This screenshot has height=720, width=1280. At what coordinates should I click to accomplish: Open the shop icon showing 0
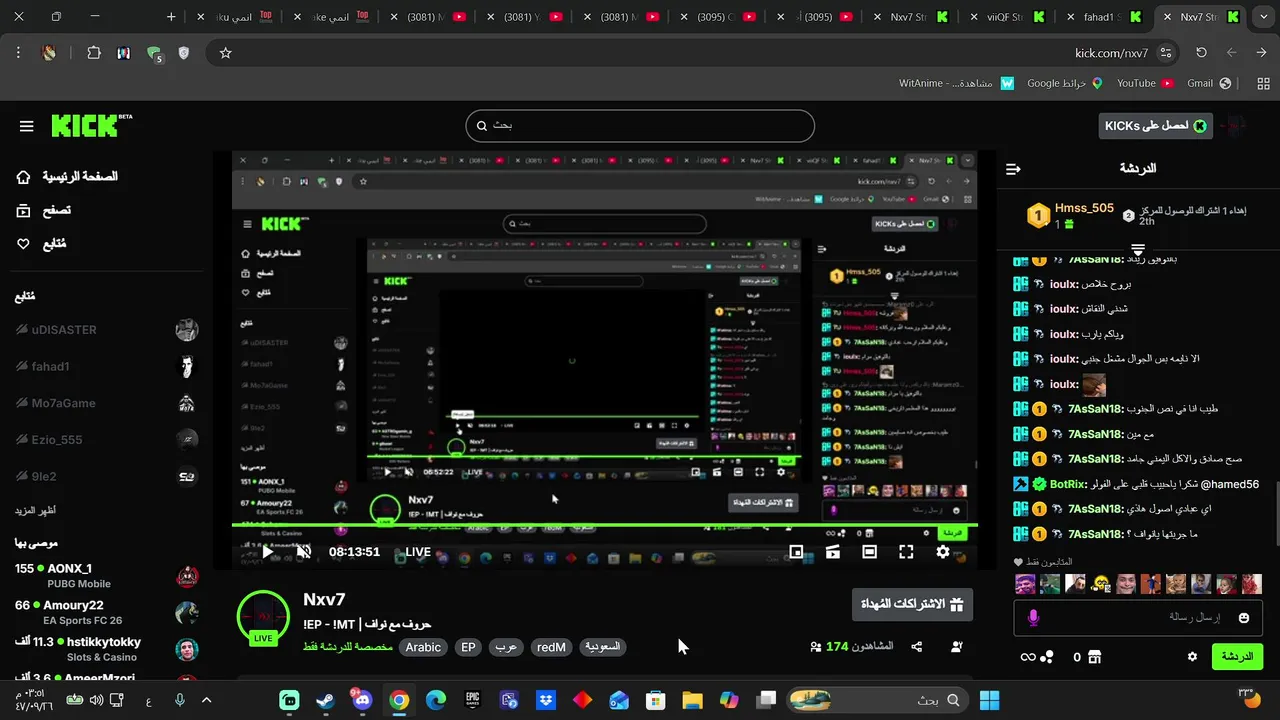click(1095, 657)
